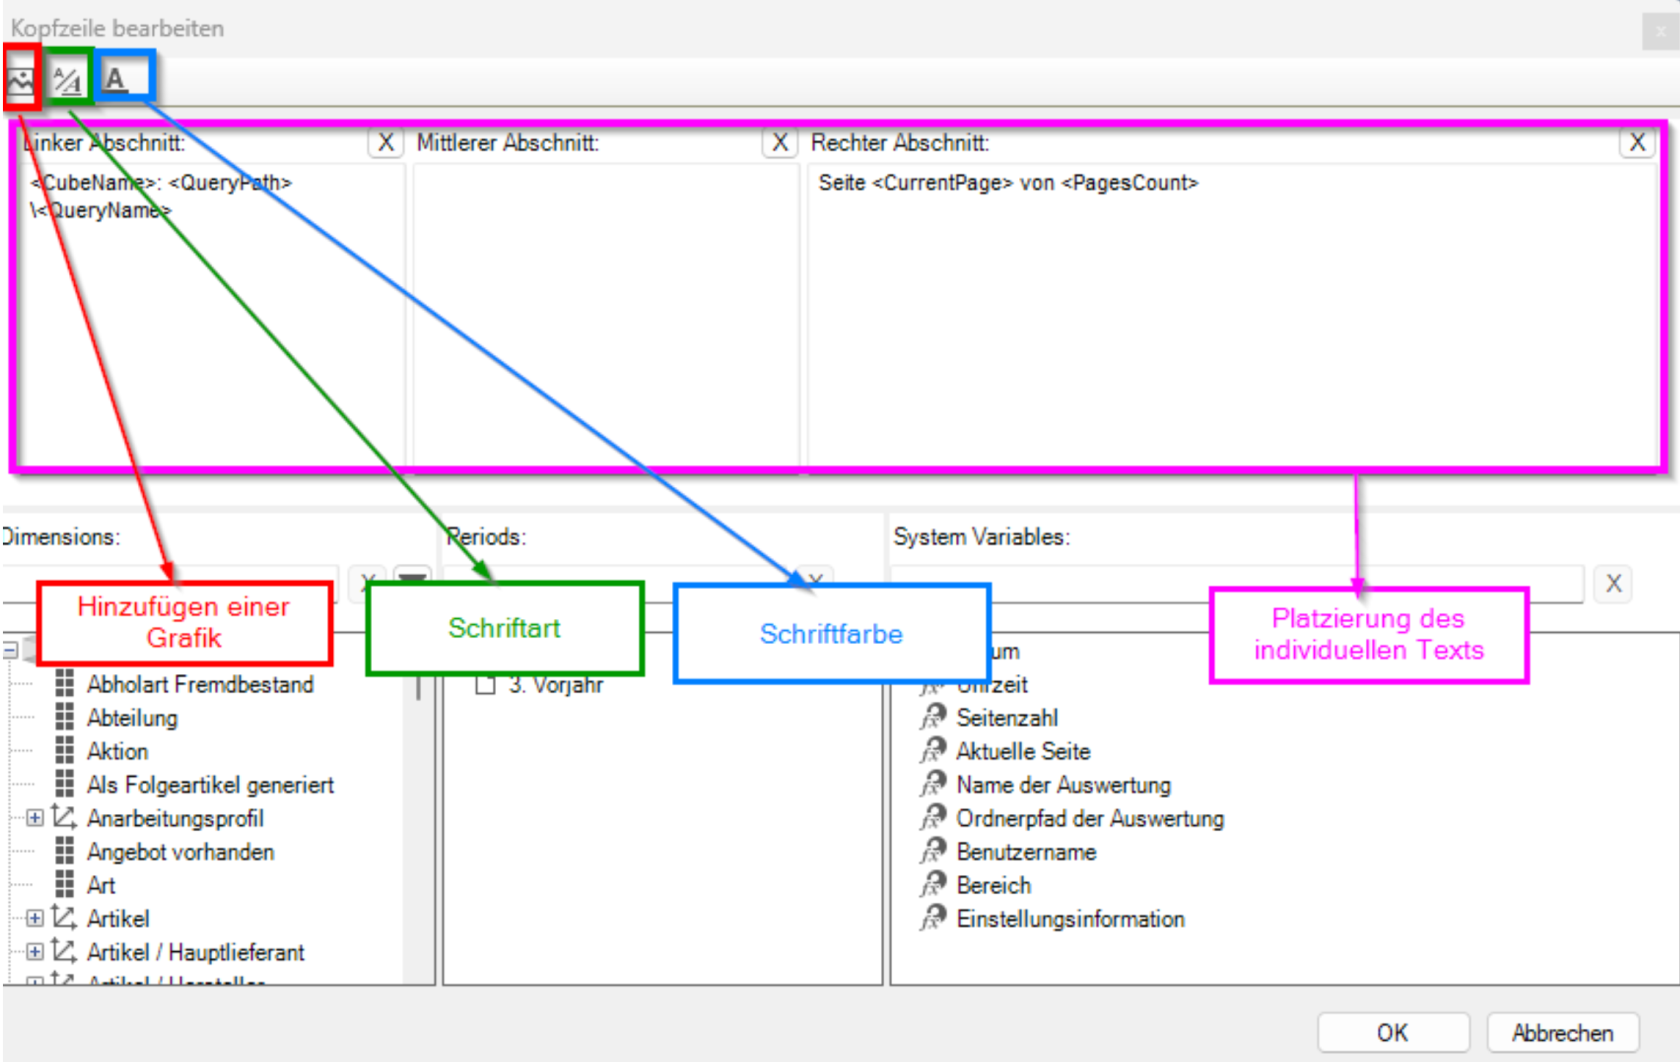The height and width of the screenshot is (1062, 1680).
Task: Select the 'Art' dimension row
Action: (x=101, y=885)
